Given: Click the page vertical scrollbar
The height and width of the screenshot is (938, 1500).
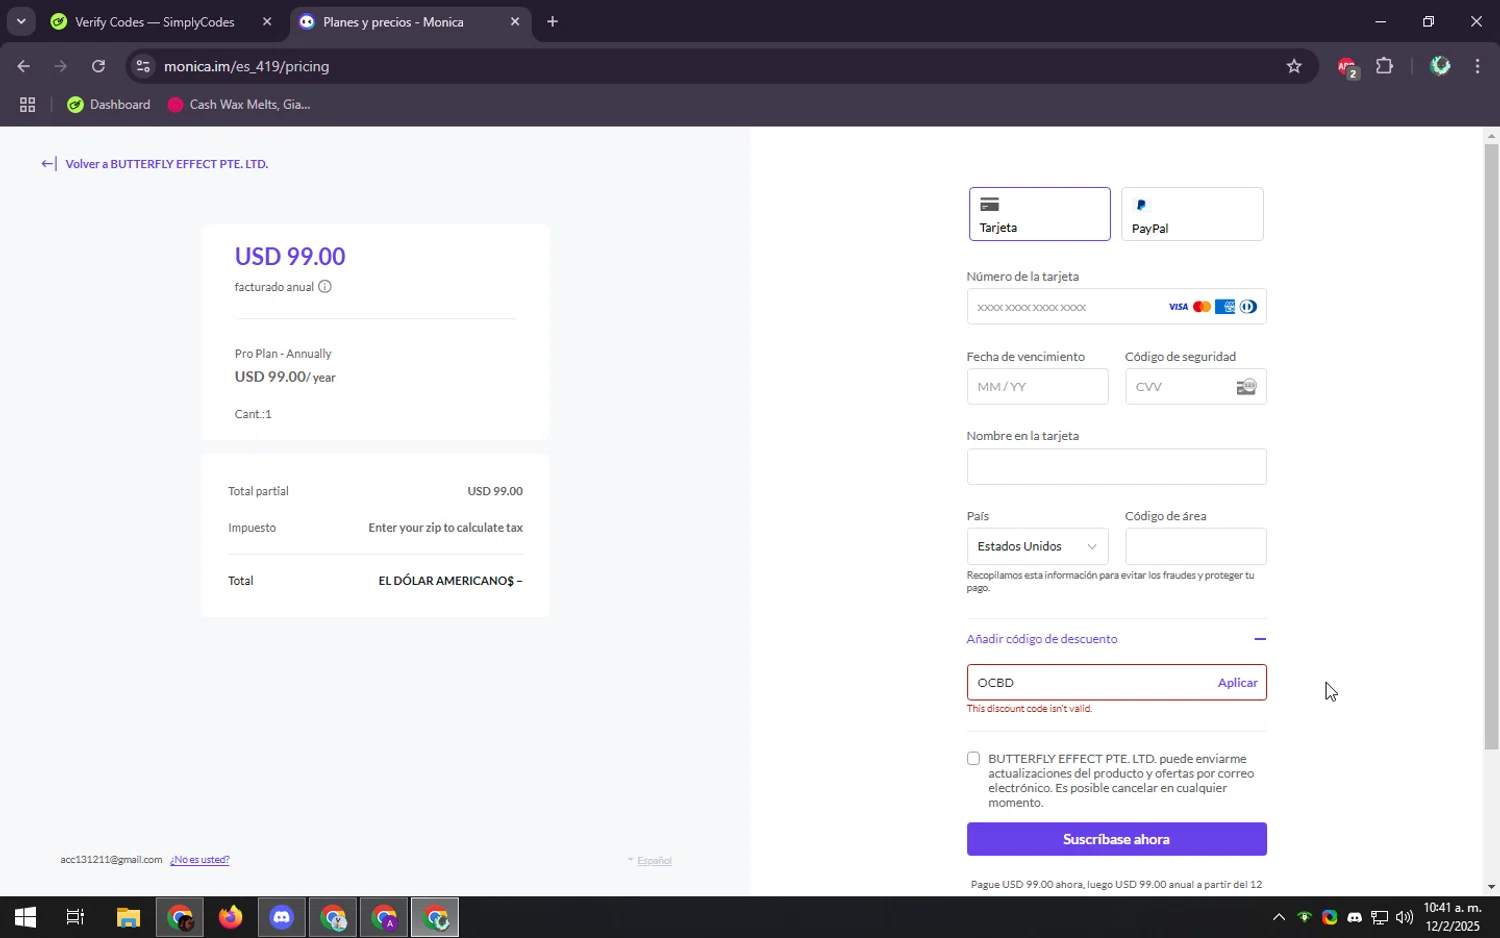Looking at the screenshot, I should (1491, 446).
